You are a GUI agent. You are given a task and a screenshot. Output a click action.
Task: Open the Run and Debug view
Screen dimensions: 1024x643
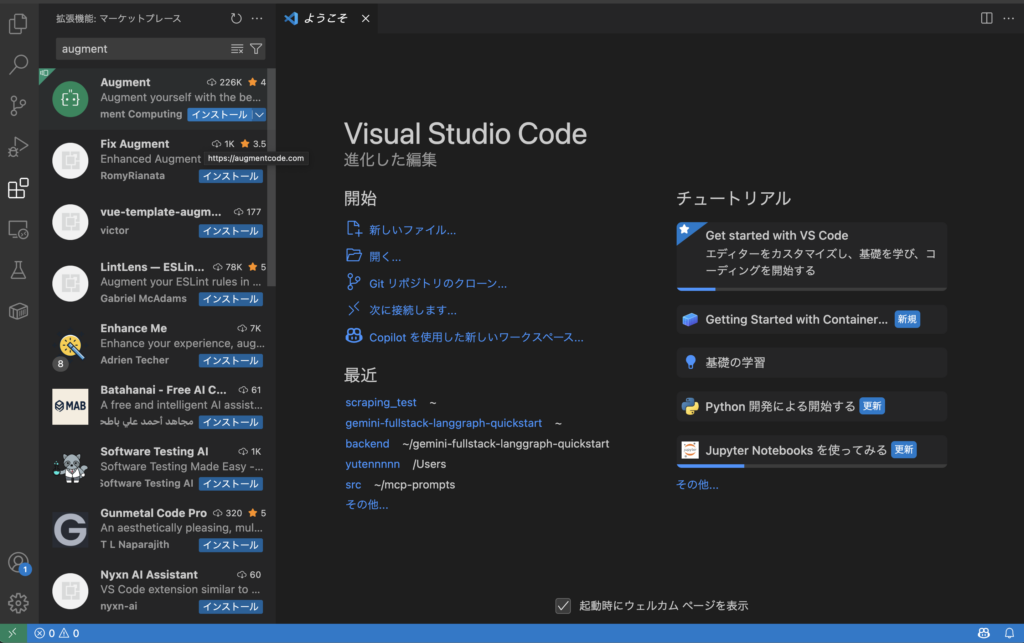[18, 146]
